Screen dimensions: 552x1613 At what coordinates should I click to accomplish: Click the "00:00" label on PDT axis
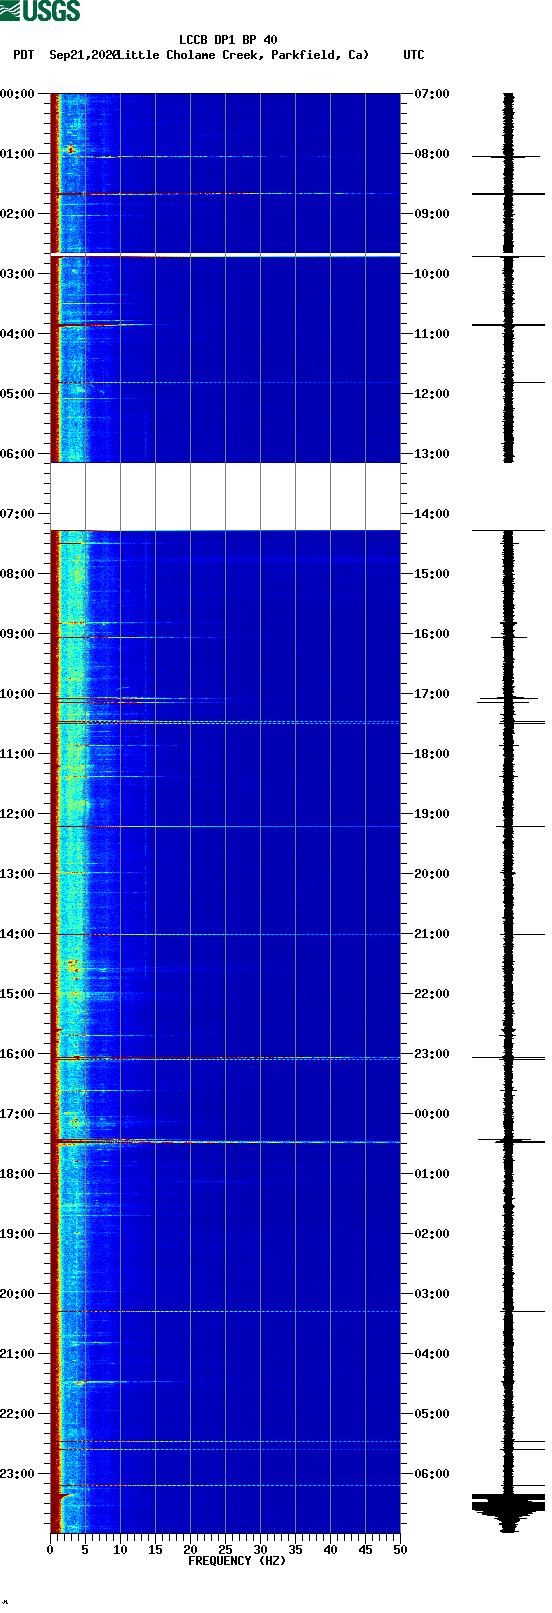coord(17,94)
